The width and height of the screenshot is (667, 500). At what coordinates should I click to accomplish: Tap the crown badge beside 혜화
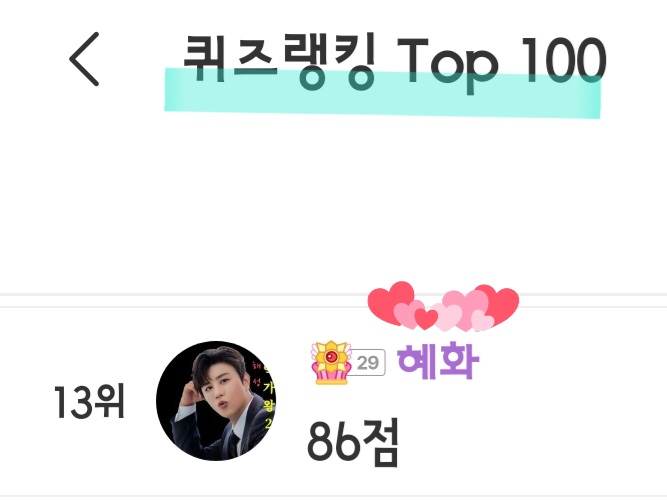pyautogui.click(x=332, y=363)
